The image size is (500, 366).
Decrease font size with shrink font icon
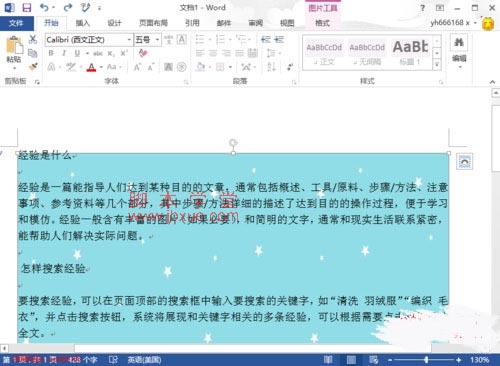click(x=151, y=67)
